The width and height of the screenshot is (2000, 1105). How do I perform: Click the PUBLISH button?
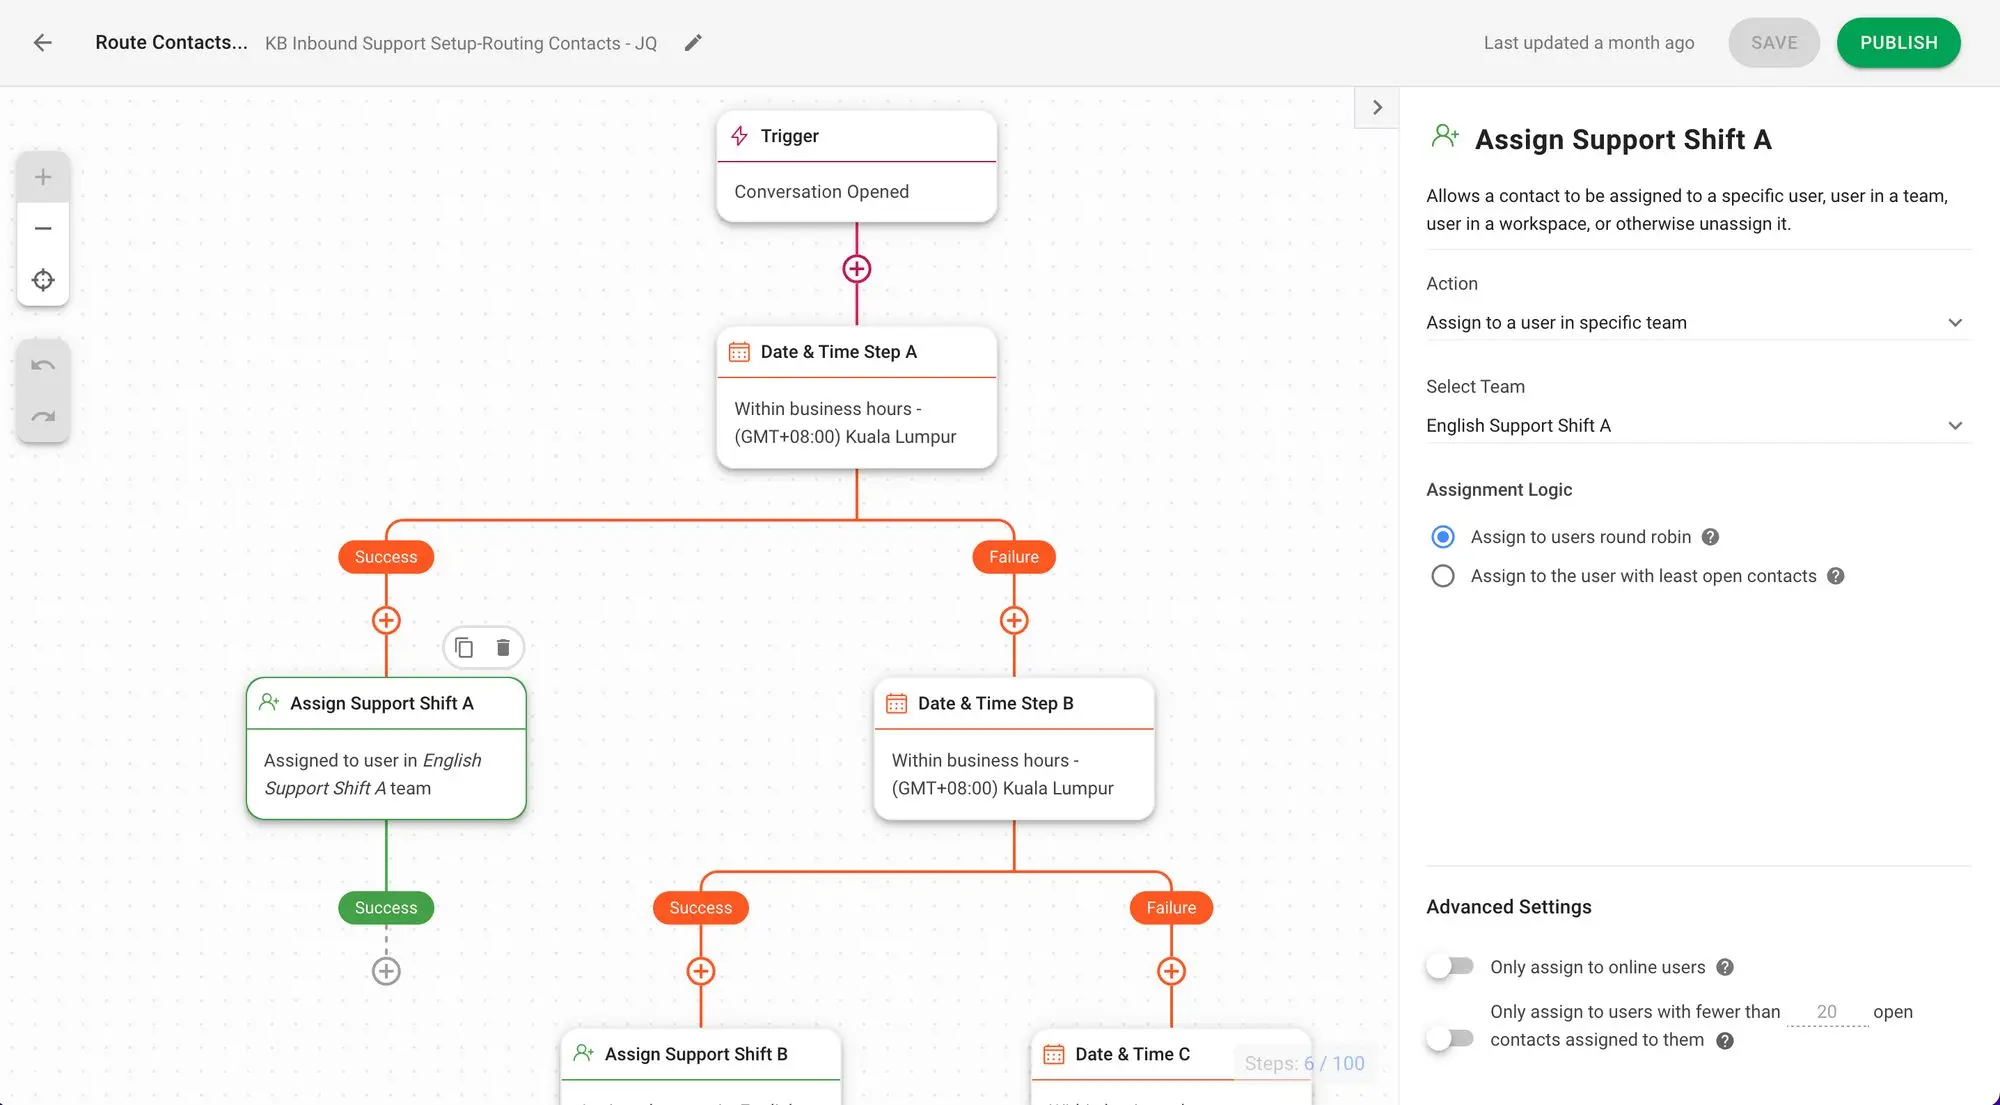(x=1898, y=42)
